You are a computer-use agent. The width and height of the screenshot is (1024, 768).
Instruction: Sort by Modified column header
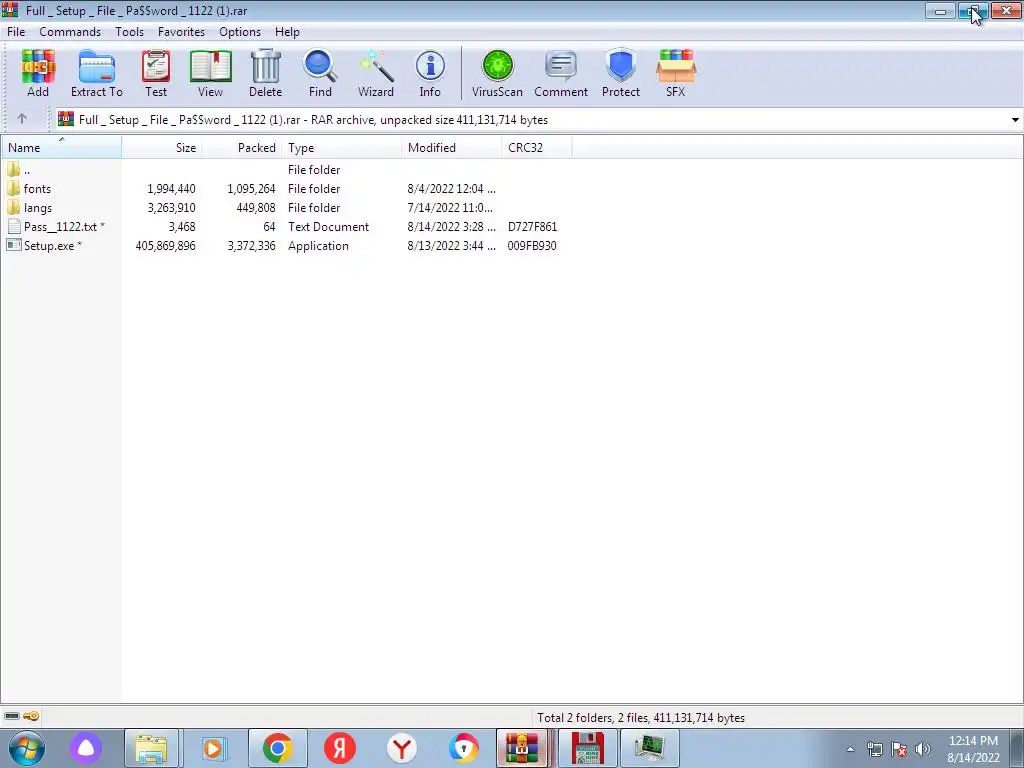coord(452,148)
